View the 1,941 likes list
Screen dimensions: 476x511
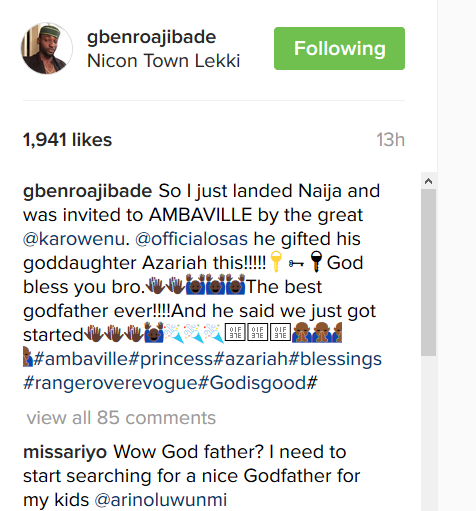(x=67, y=139)
